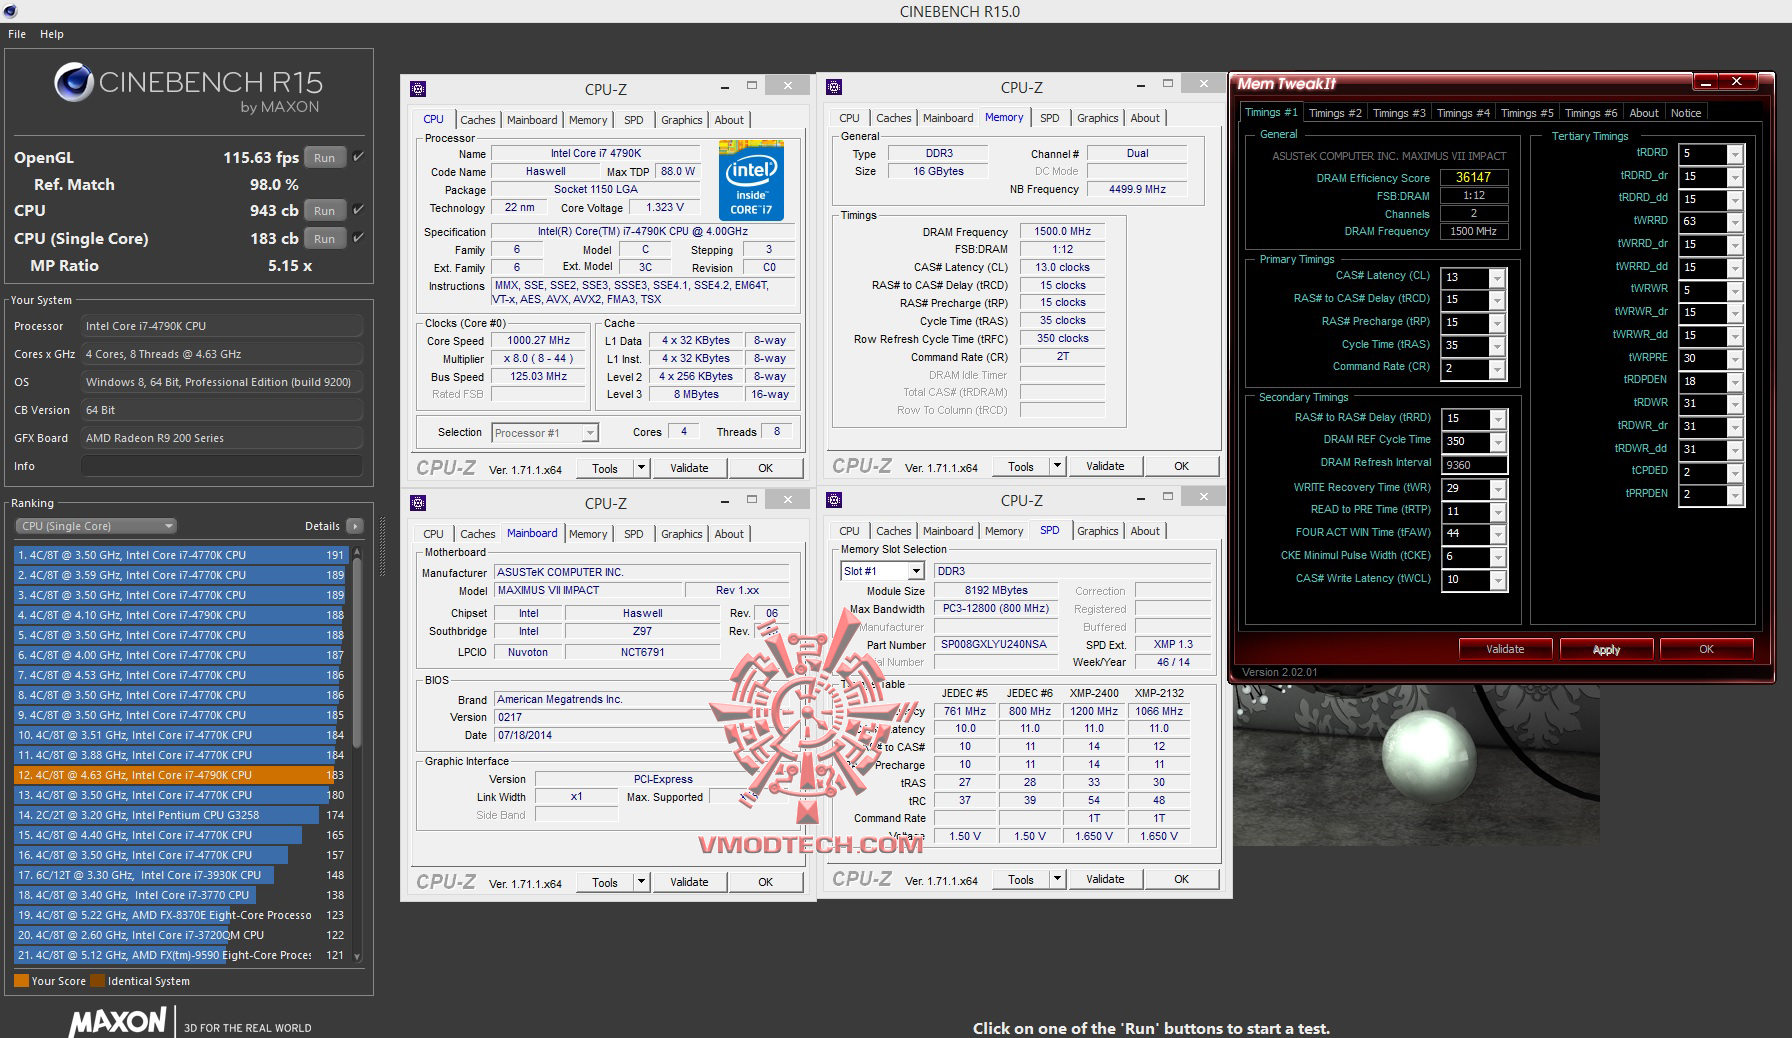Click the NB Frequency value 4499.9 MHz

[1137, 189]
